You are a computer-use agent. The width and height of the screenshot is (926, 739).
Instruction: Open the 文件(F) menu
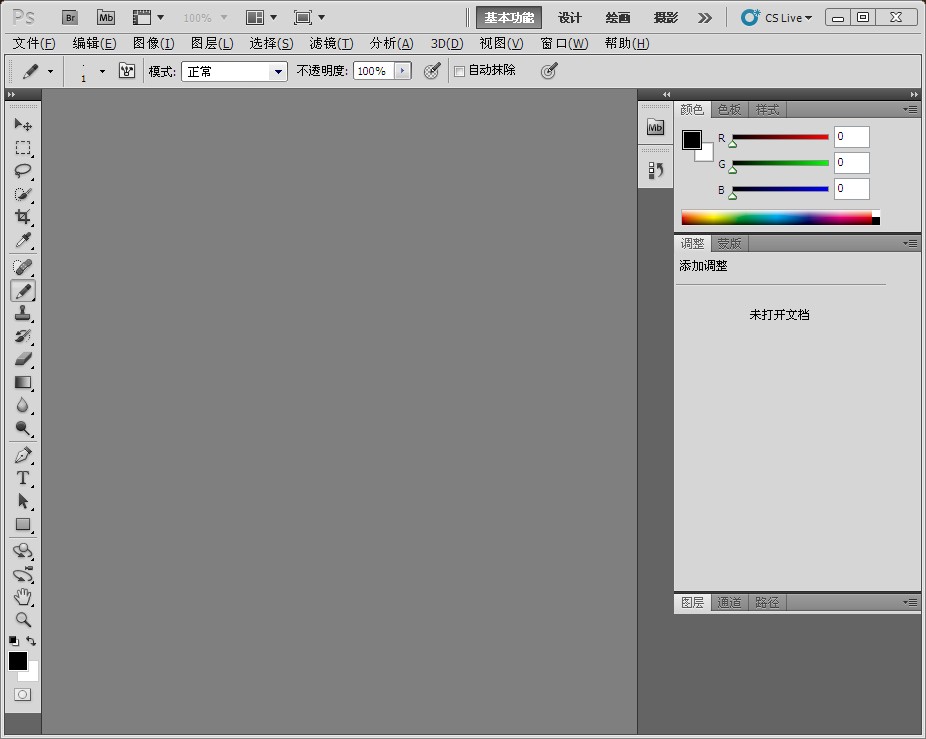click(34, 43)
